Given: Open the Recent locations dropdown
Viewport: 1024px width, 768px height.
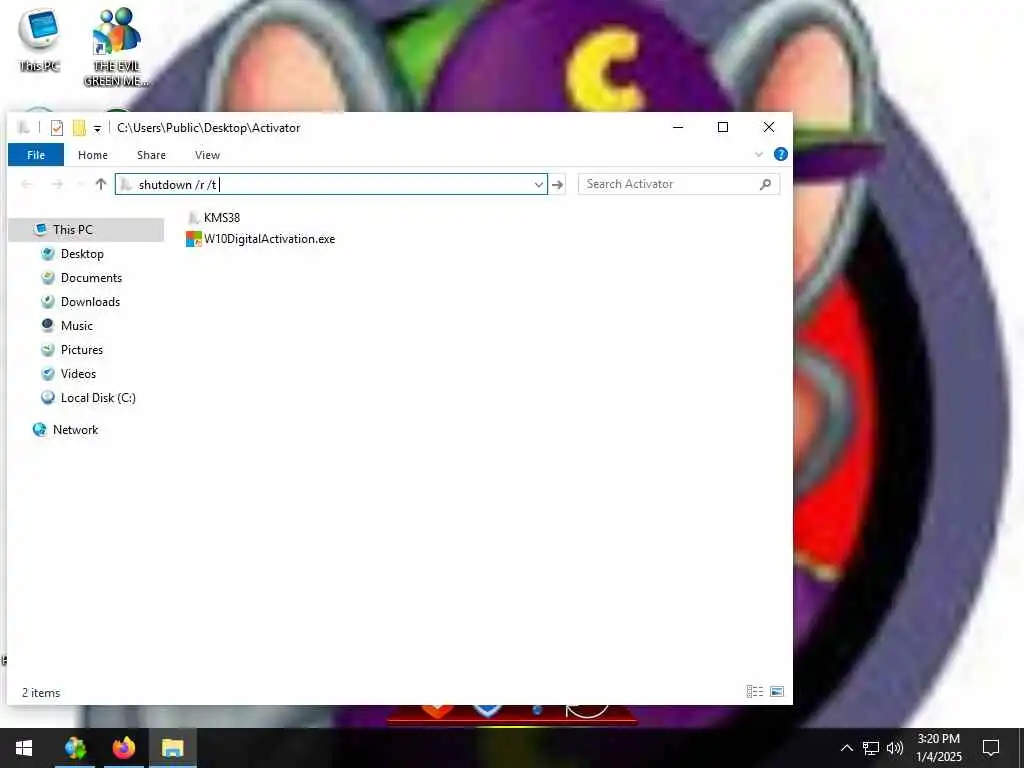Looking at the screenshot, I should click(80, 185).
